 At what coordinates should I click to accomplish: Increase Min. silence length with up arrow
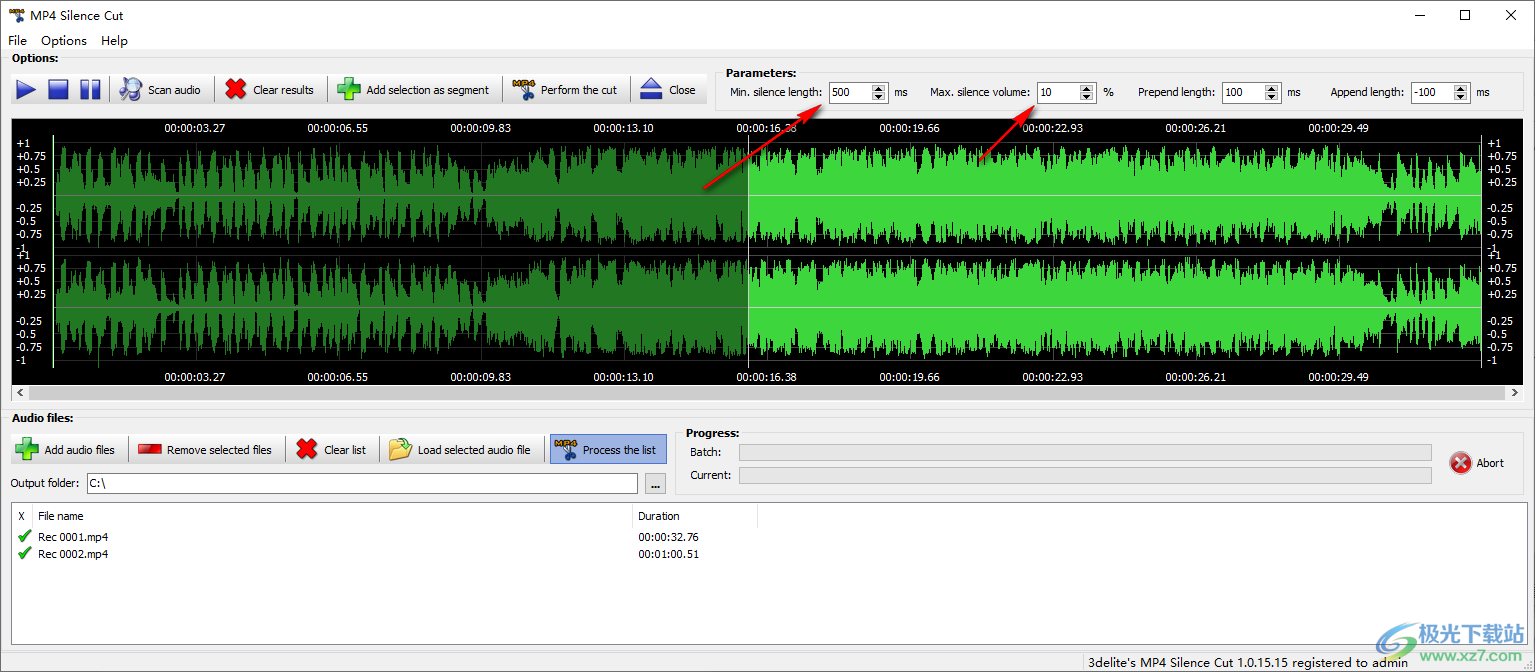(879, 88)
